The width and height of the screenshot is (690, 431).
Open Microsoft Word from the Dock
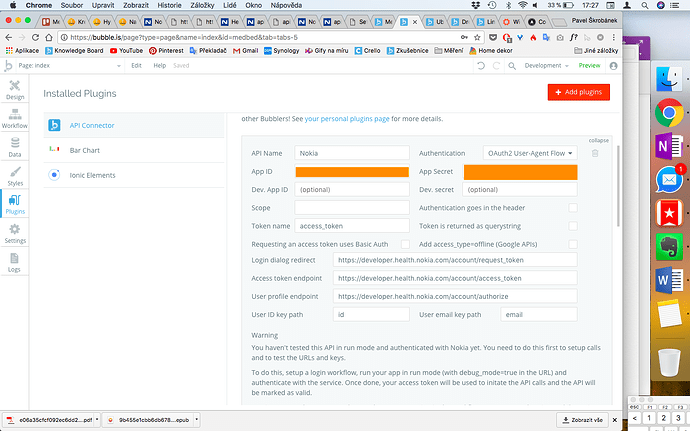(x=669, y=280)
